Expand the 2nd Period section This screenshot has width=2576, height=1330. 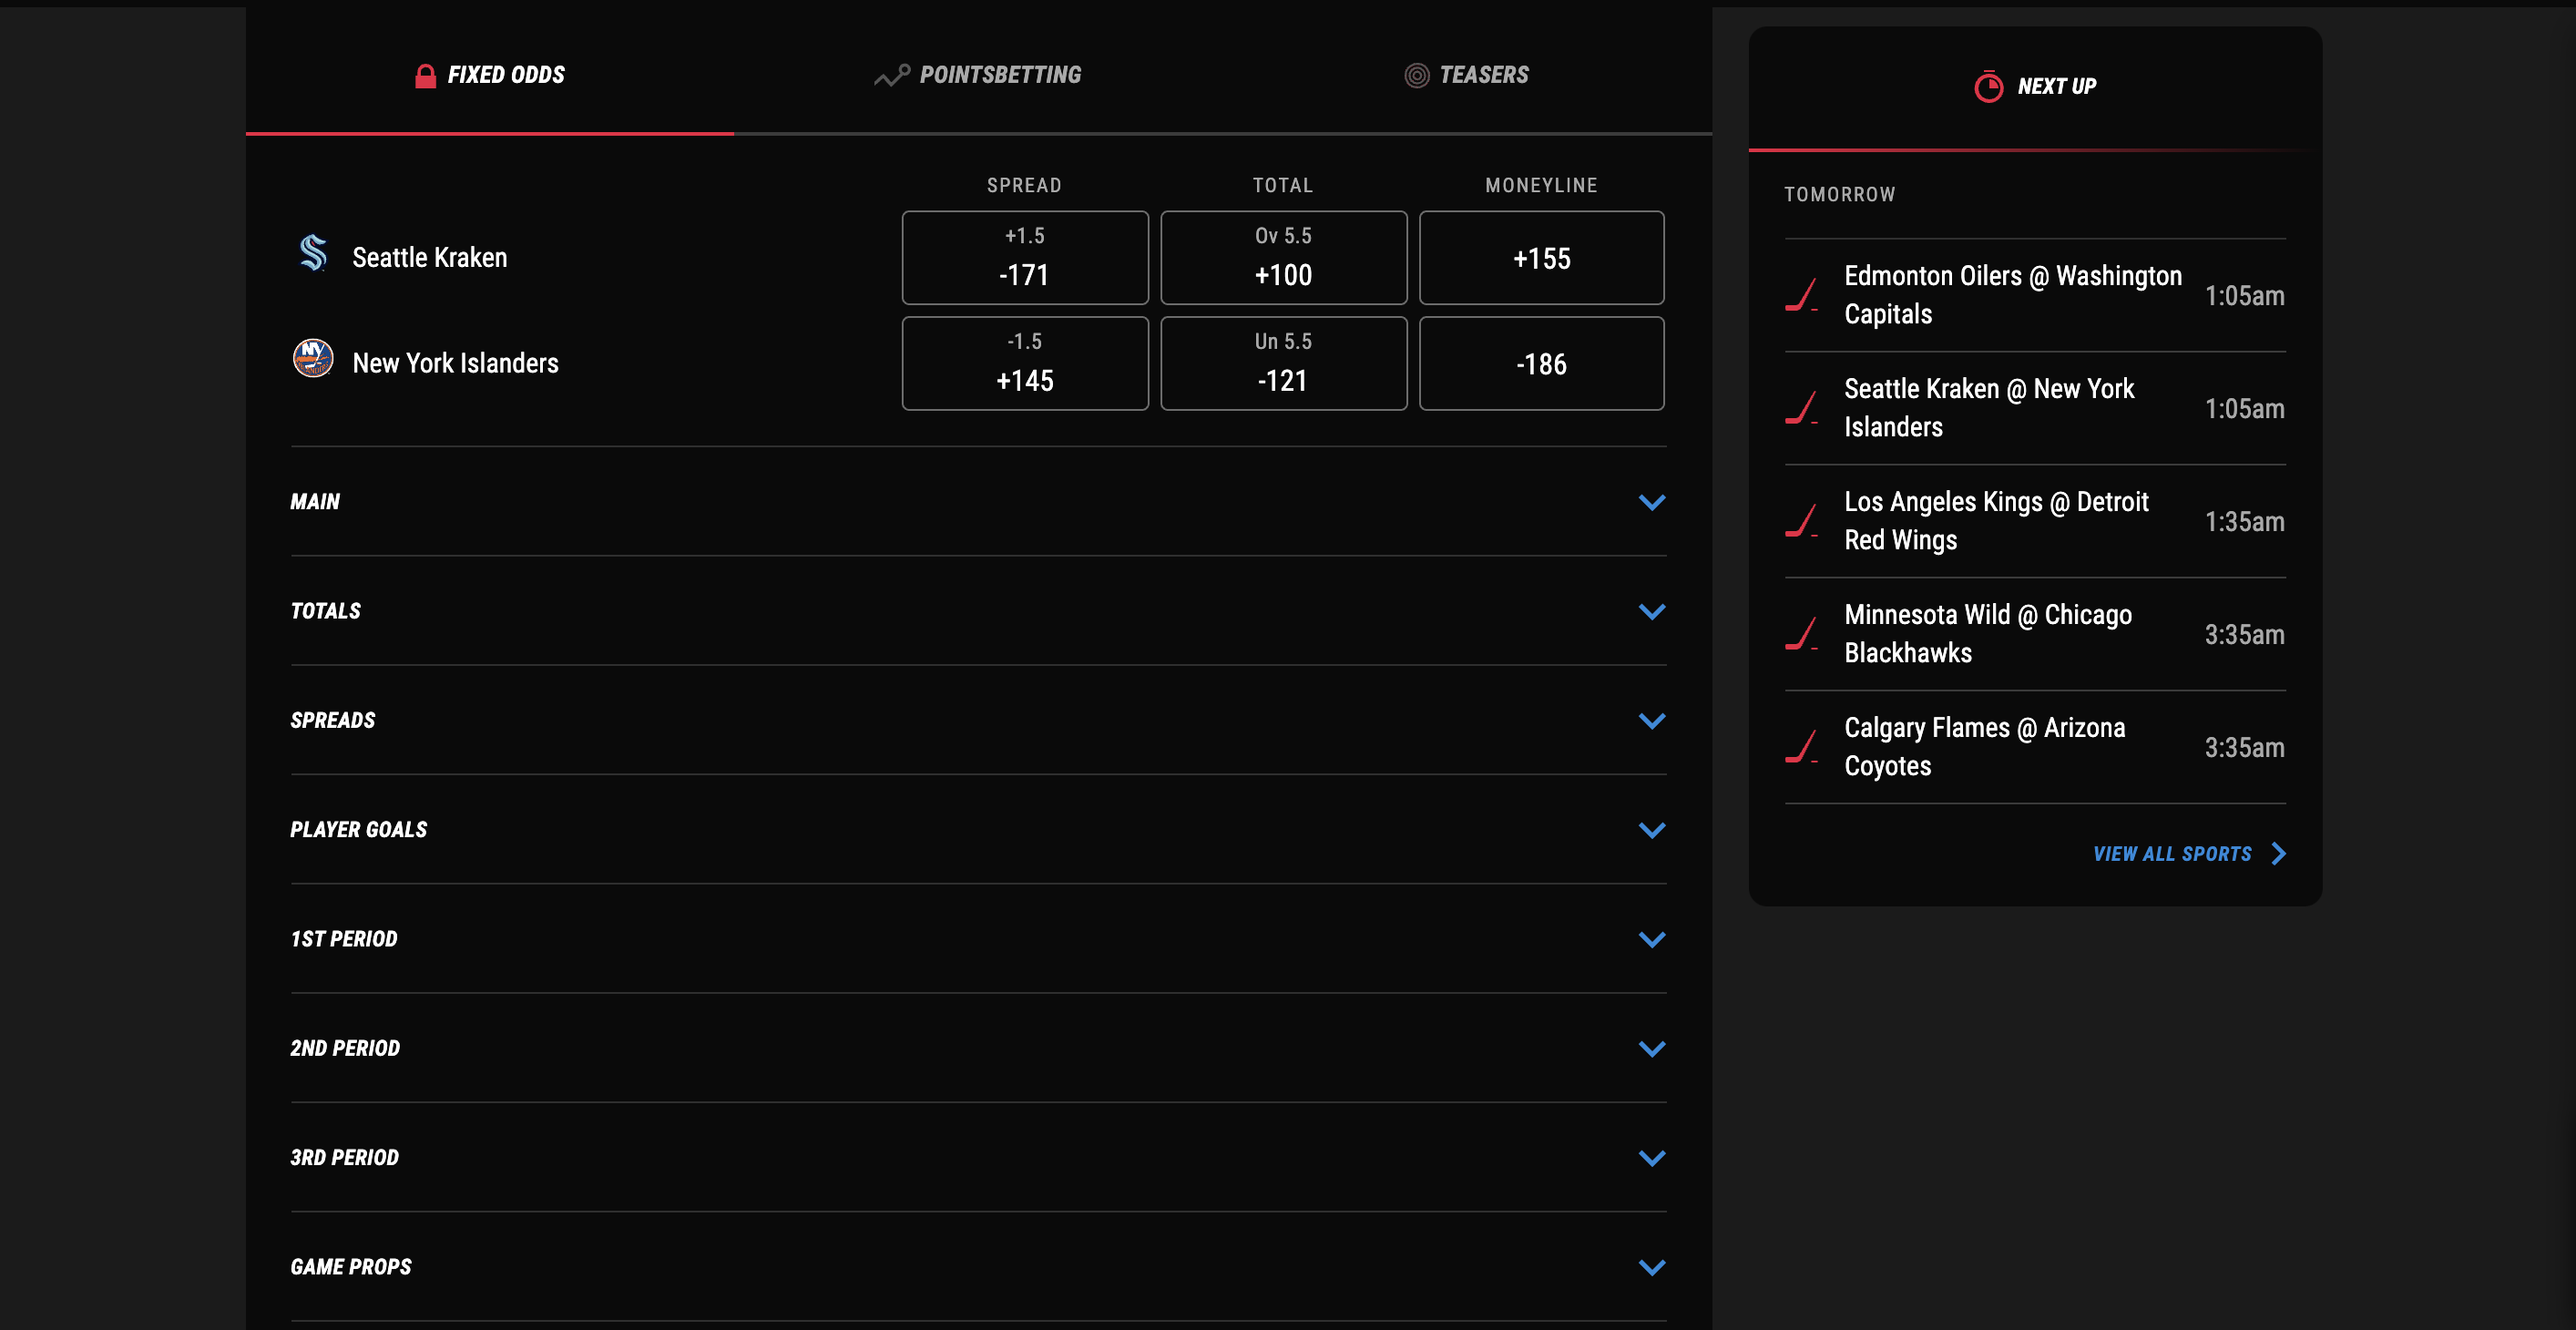[978, 1048]
